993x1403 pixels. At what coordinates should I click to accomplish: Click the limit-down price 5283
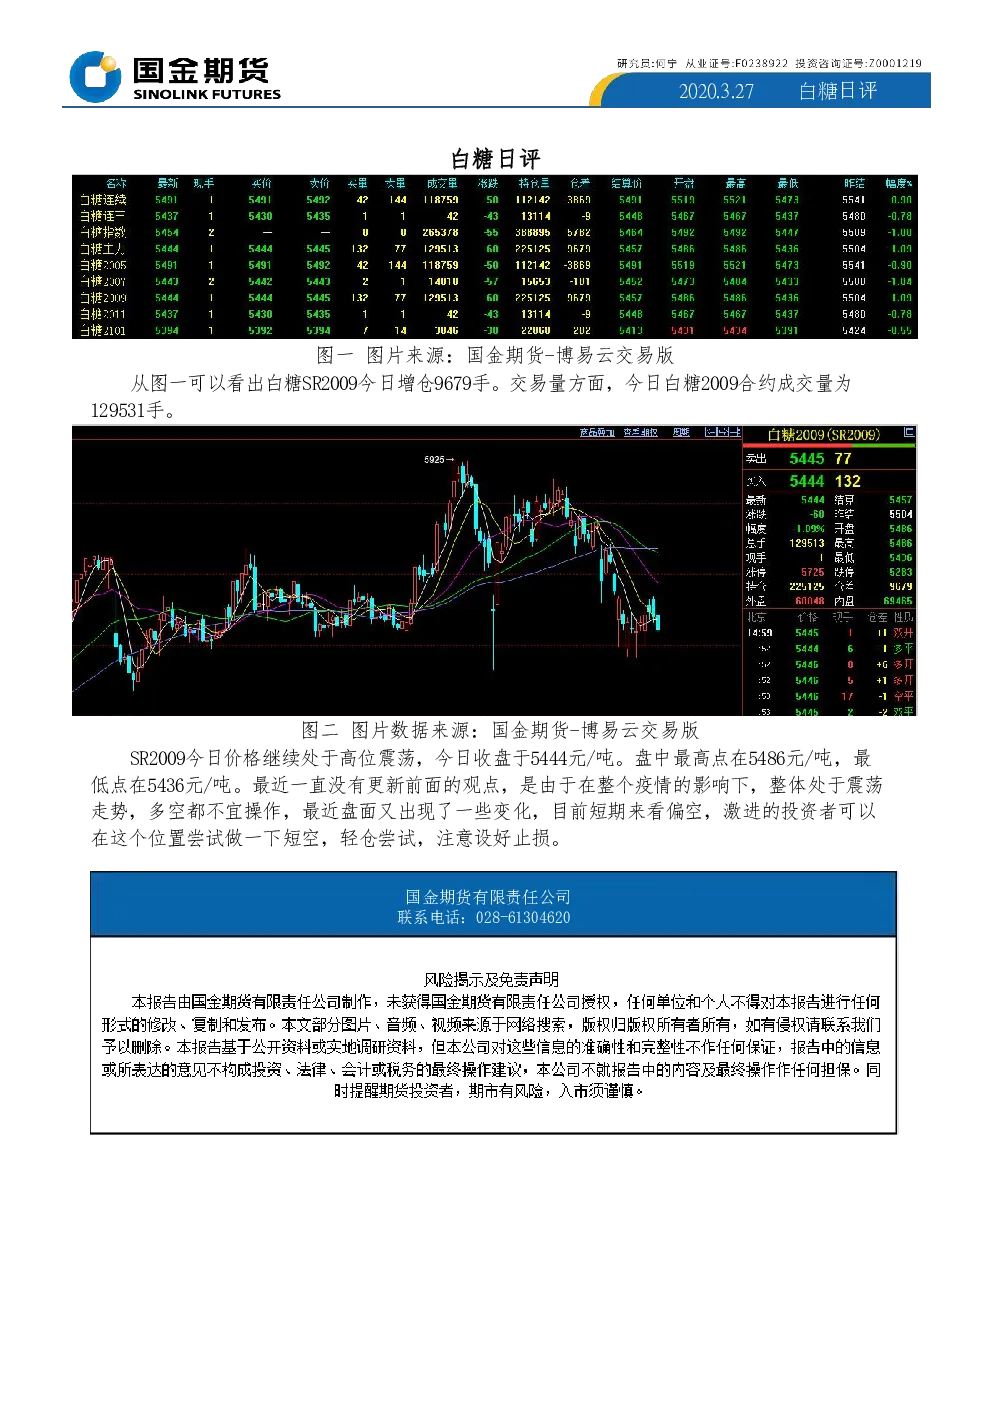click(x=900, y=572)
